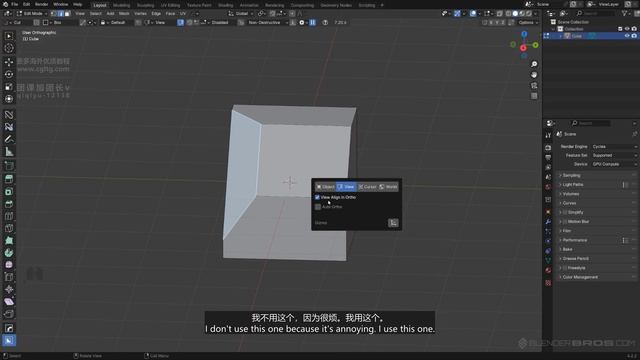Switch to UV Editing workspace tab
640x360 pixels.
[170, 5]
